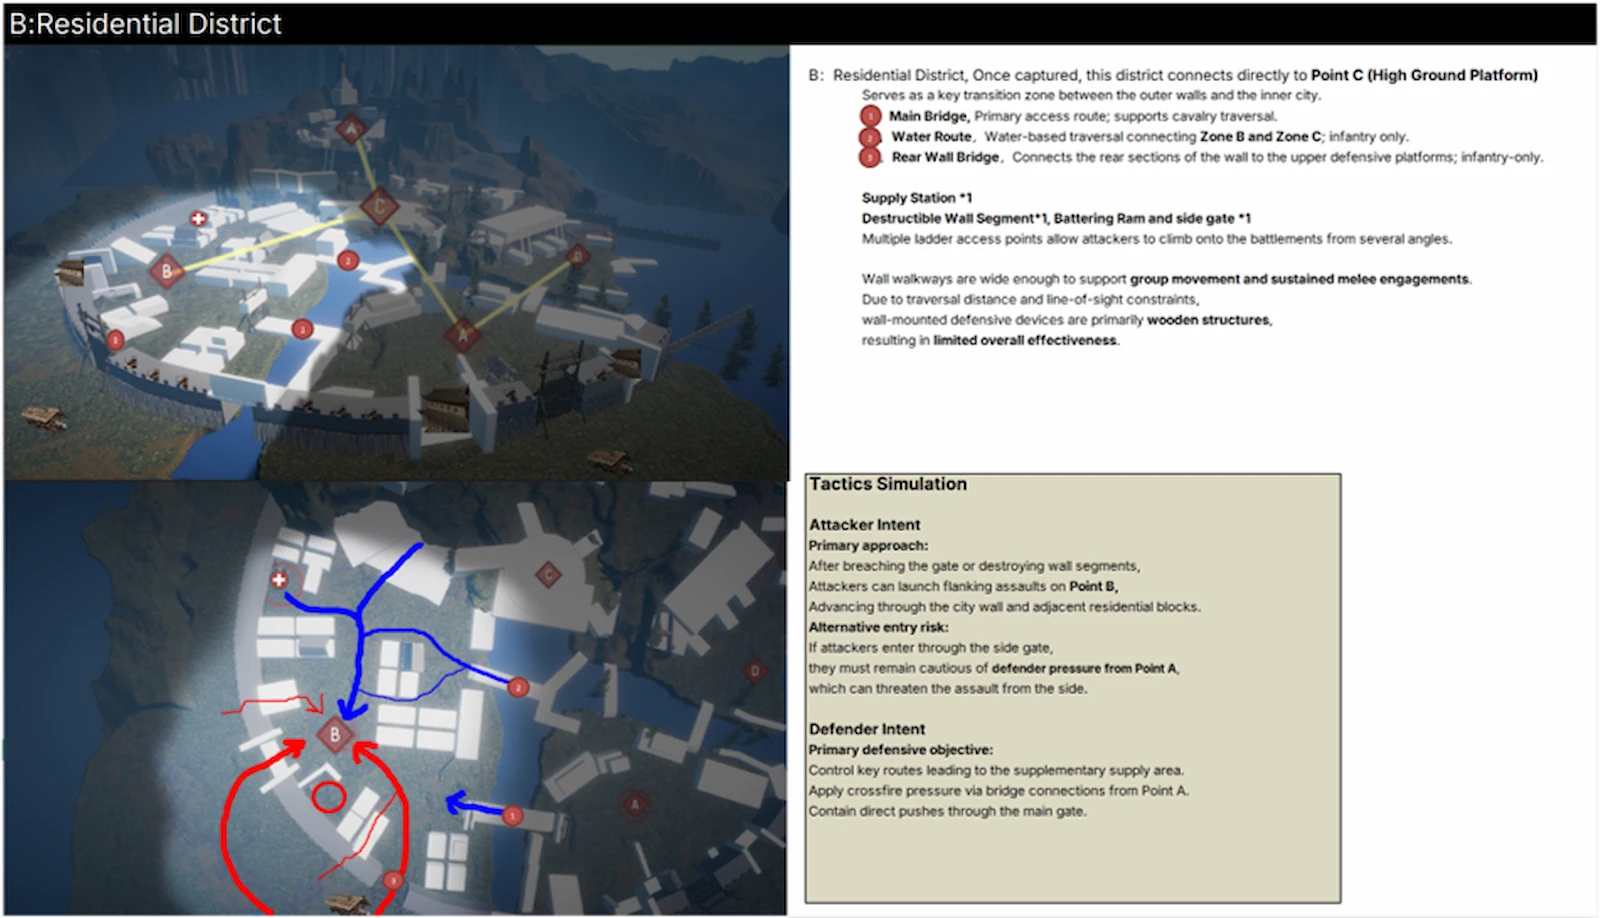Click point C marker on the tactical map
1600x918 pixels.
547,574
